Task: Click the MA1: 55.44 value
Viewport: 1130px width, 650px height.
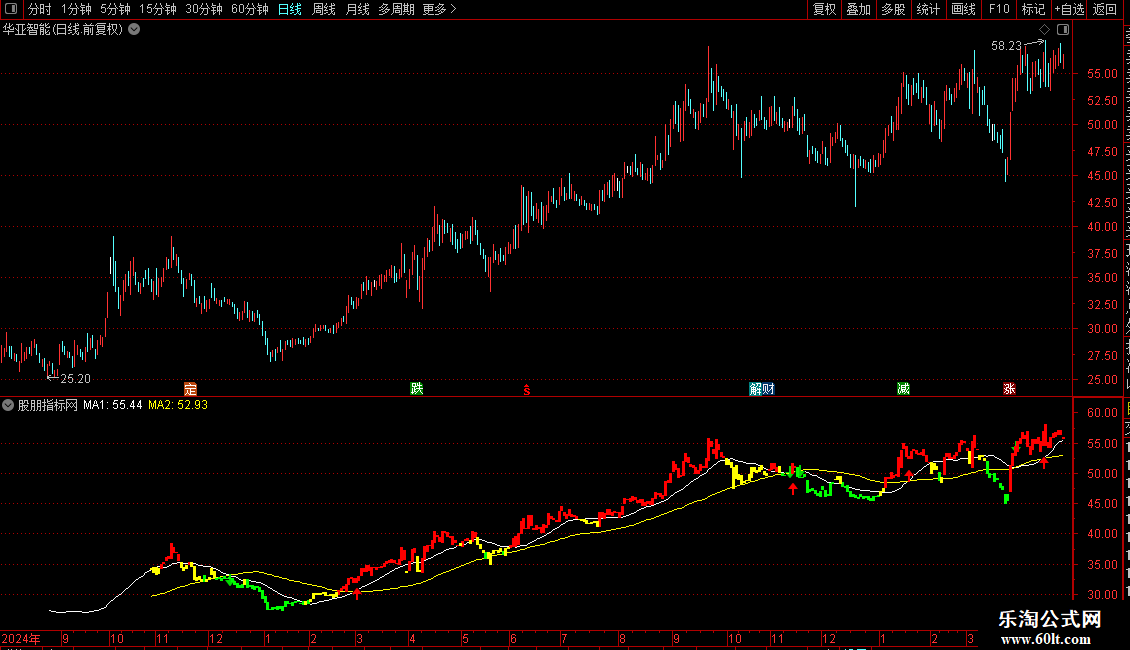Action: (112, 405)
